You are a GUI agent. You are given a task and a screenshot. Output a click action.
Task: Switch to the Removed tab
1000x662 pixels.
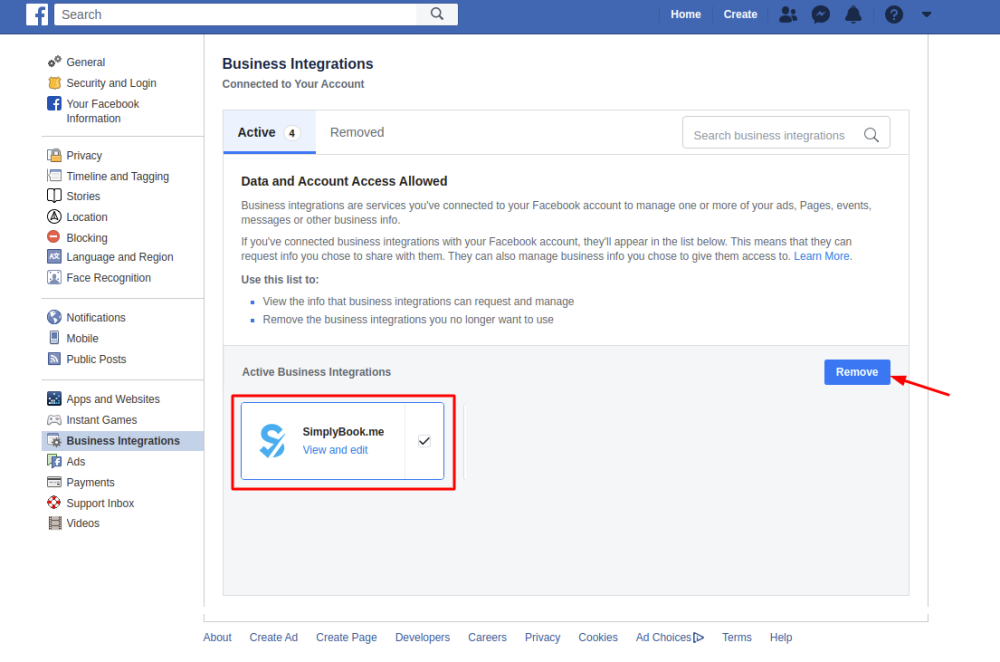tap(357, 132)
